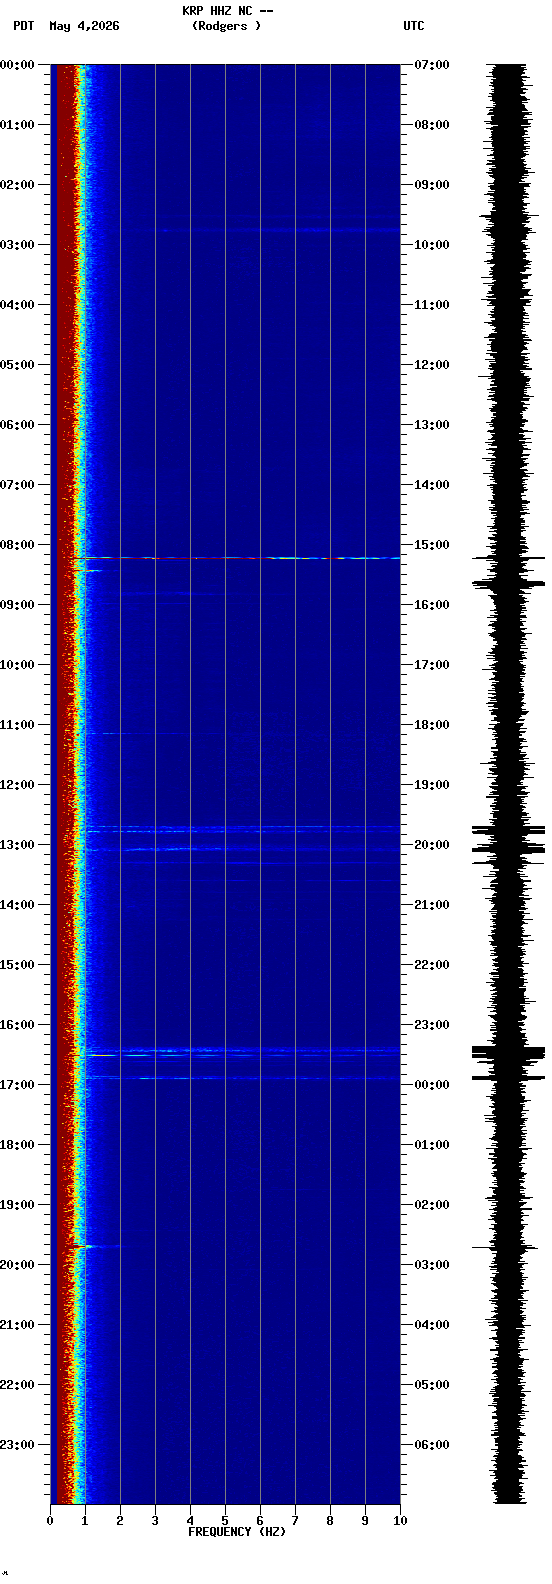
Task: Click the frequency axis label '2'
Action: pos(120,1521)
